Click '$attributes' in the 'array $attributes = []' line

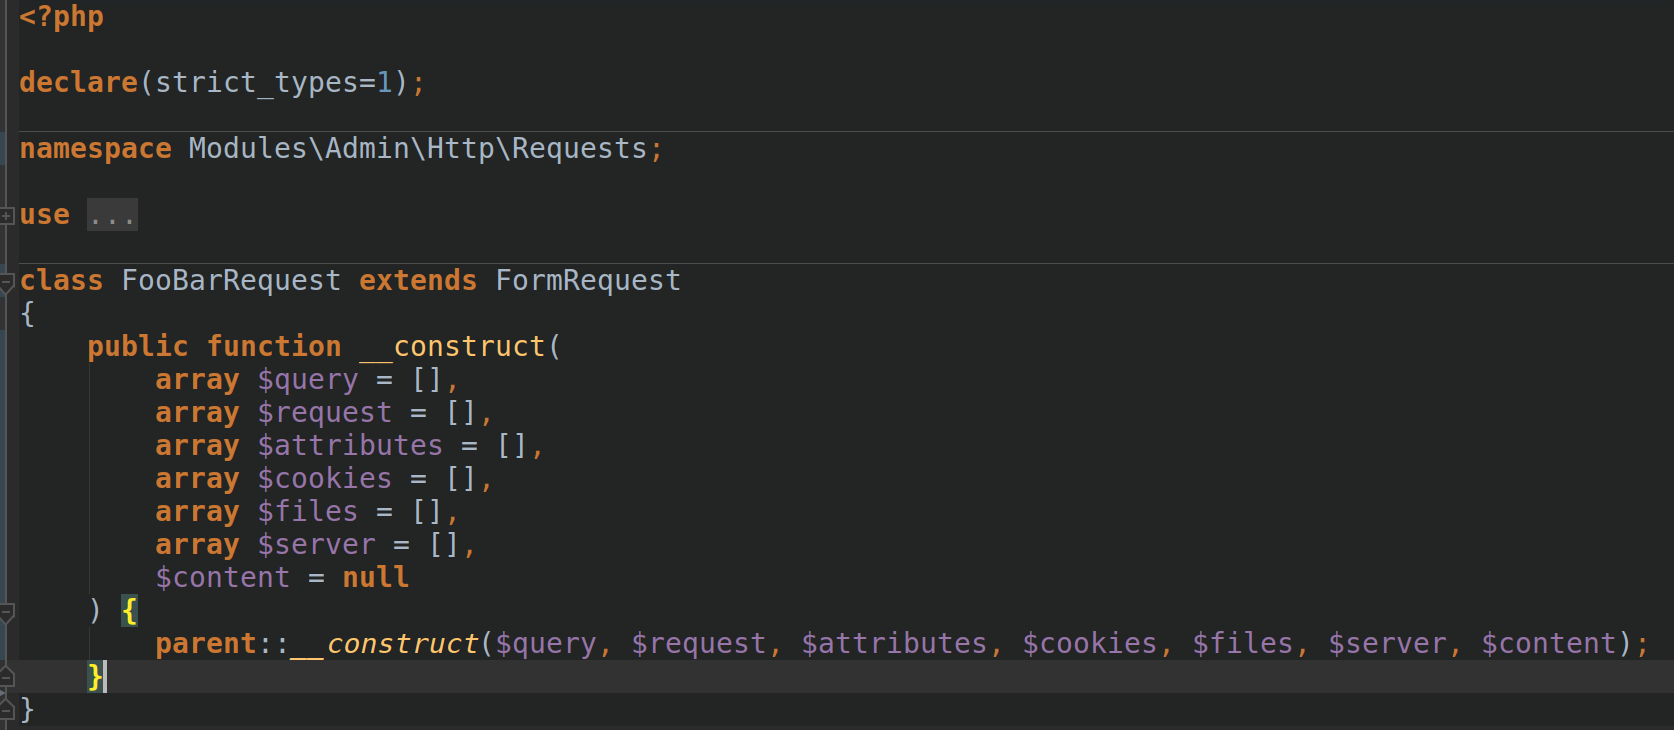tap(350, 446)
